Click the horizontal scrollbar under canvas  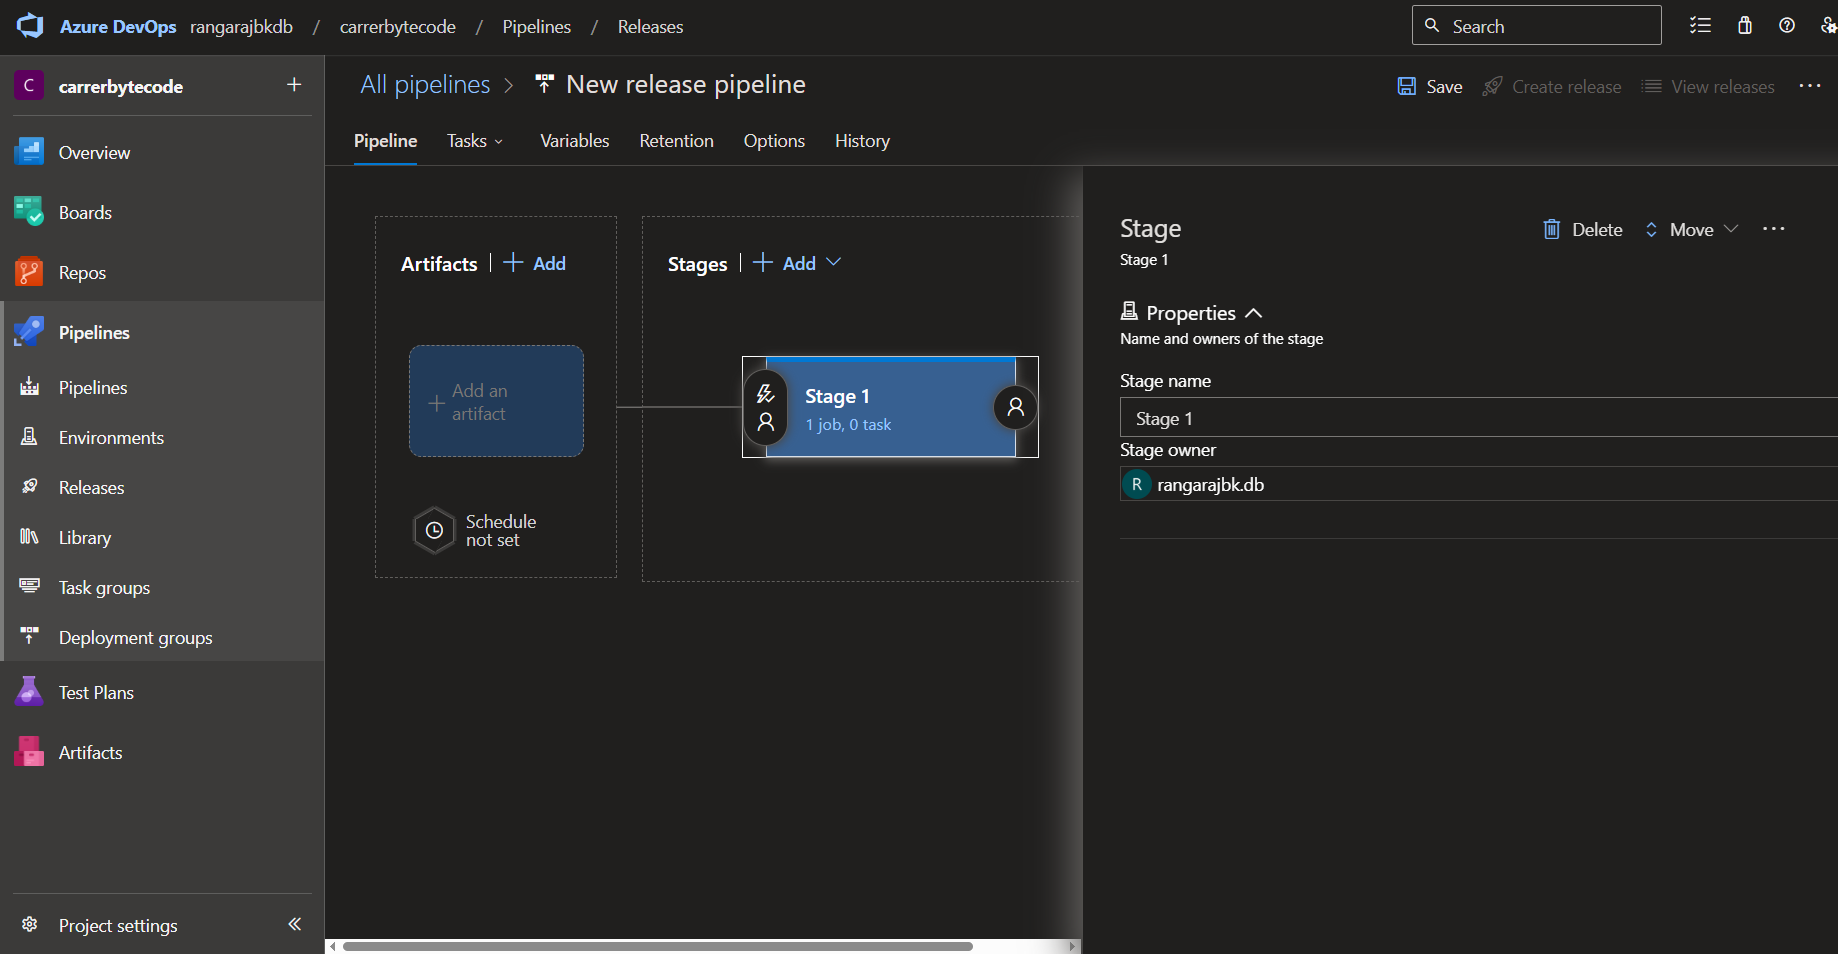click(658, 946)
